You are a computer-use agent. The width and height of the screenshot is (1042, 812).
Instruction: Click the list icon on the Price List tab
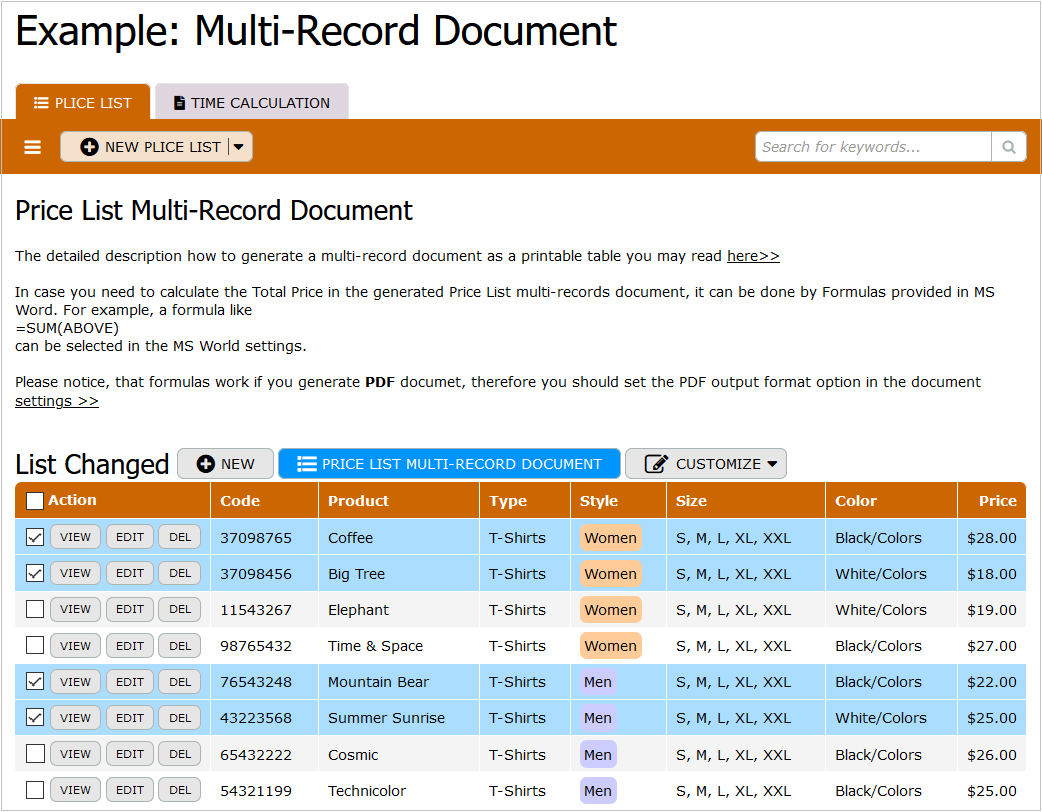click(x=41, y=103)
